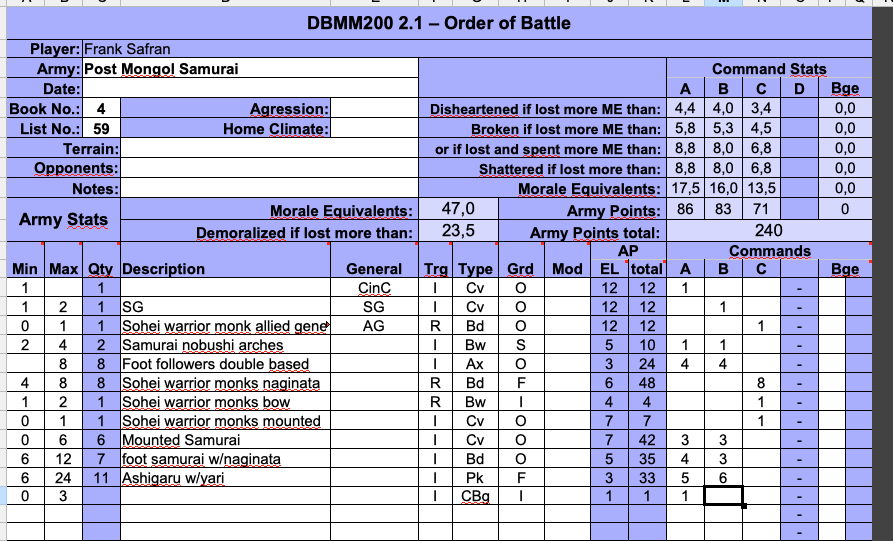Select the Army Points total 240 cell
The image size is (893, 541).
click(768, 231)
